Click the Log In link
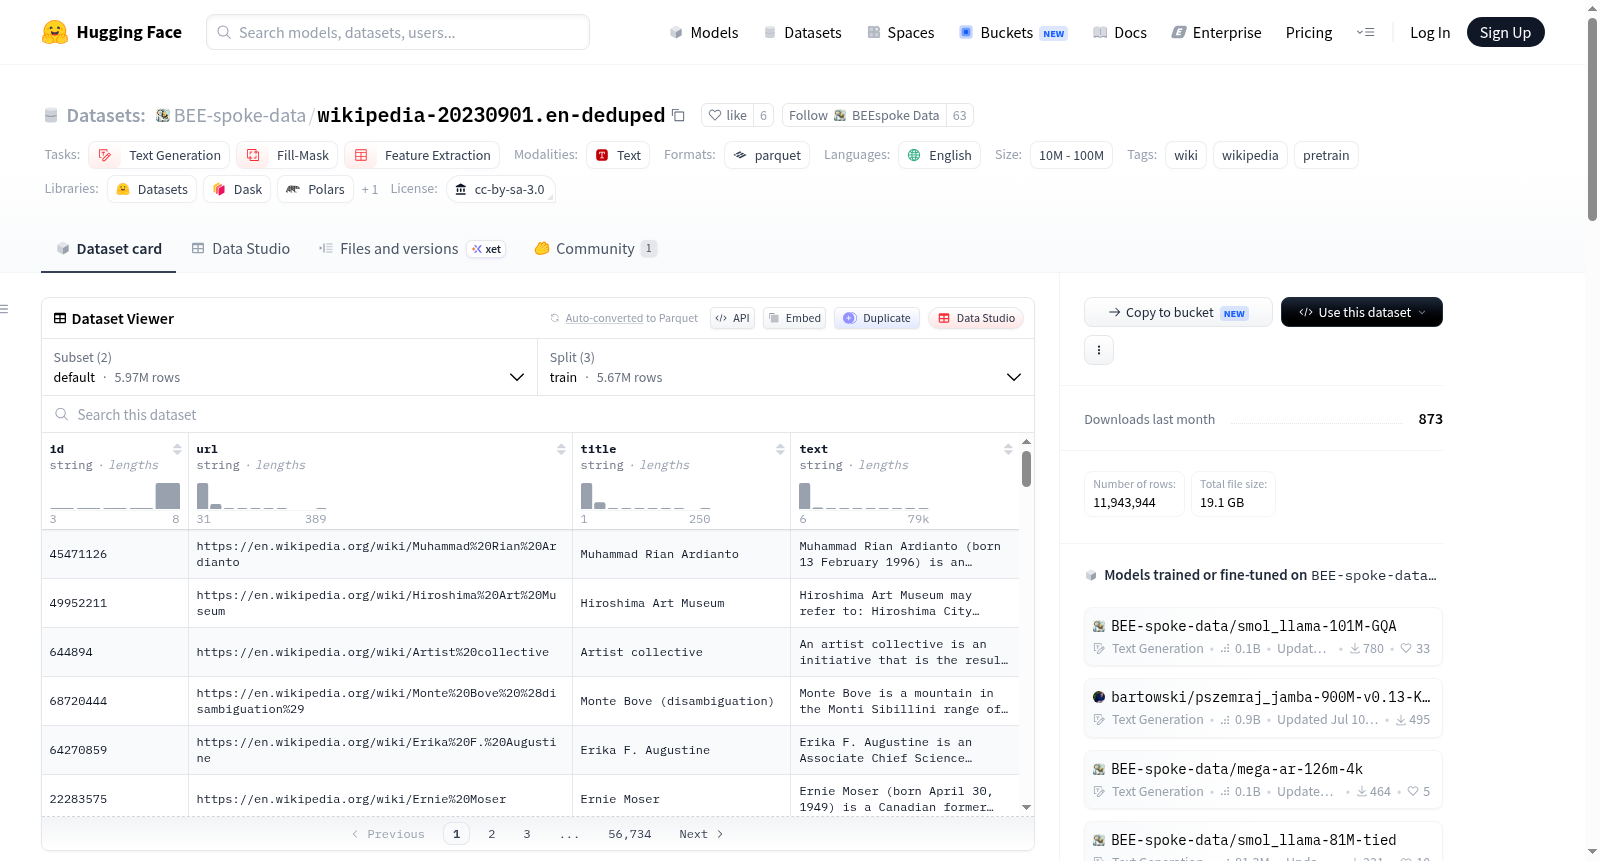This screenshot has width=1600, height=861. 1430,33
